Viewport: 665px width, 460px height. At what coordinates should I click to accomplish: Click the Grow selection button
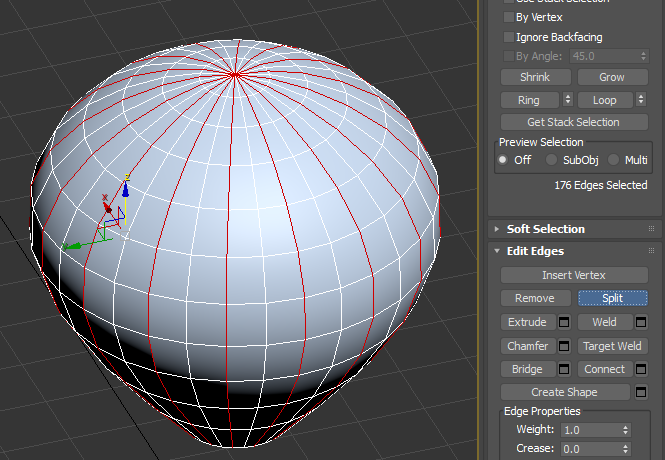612,77
